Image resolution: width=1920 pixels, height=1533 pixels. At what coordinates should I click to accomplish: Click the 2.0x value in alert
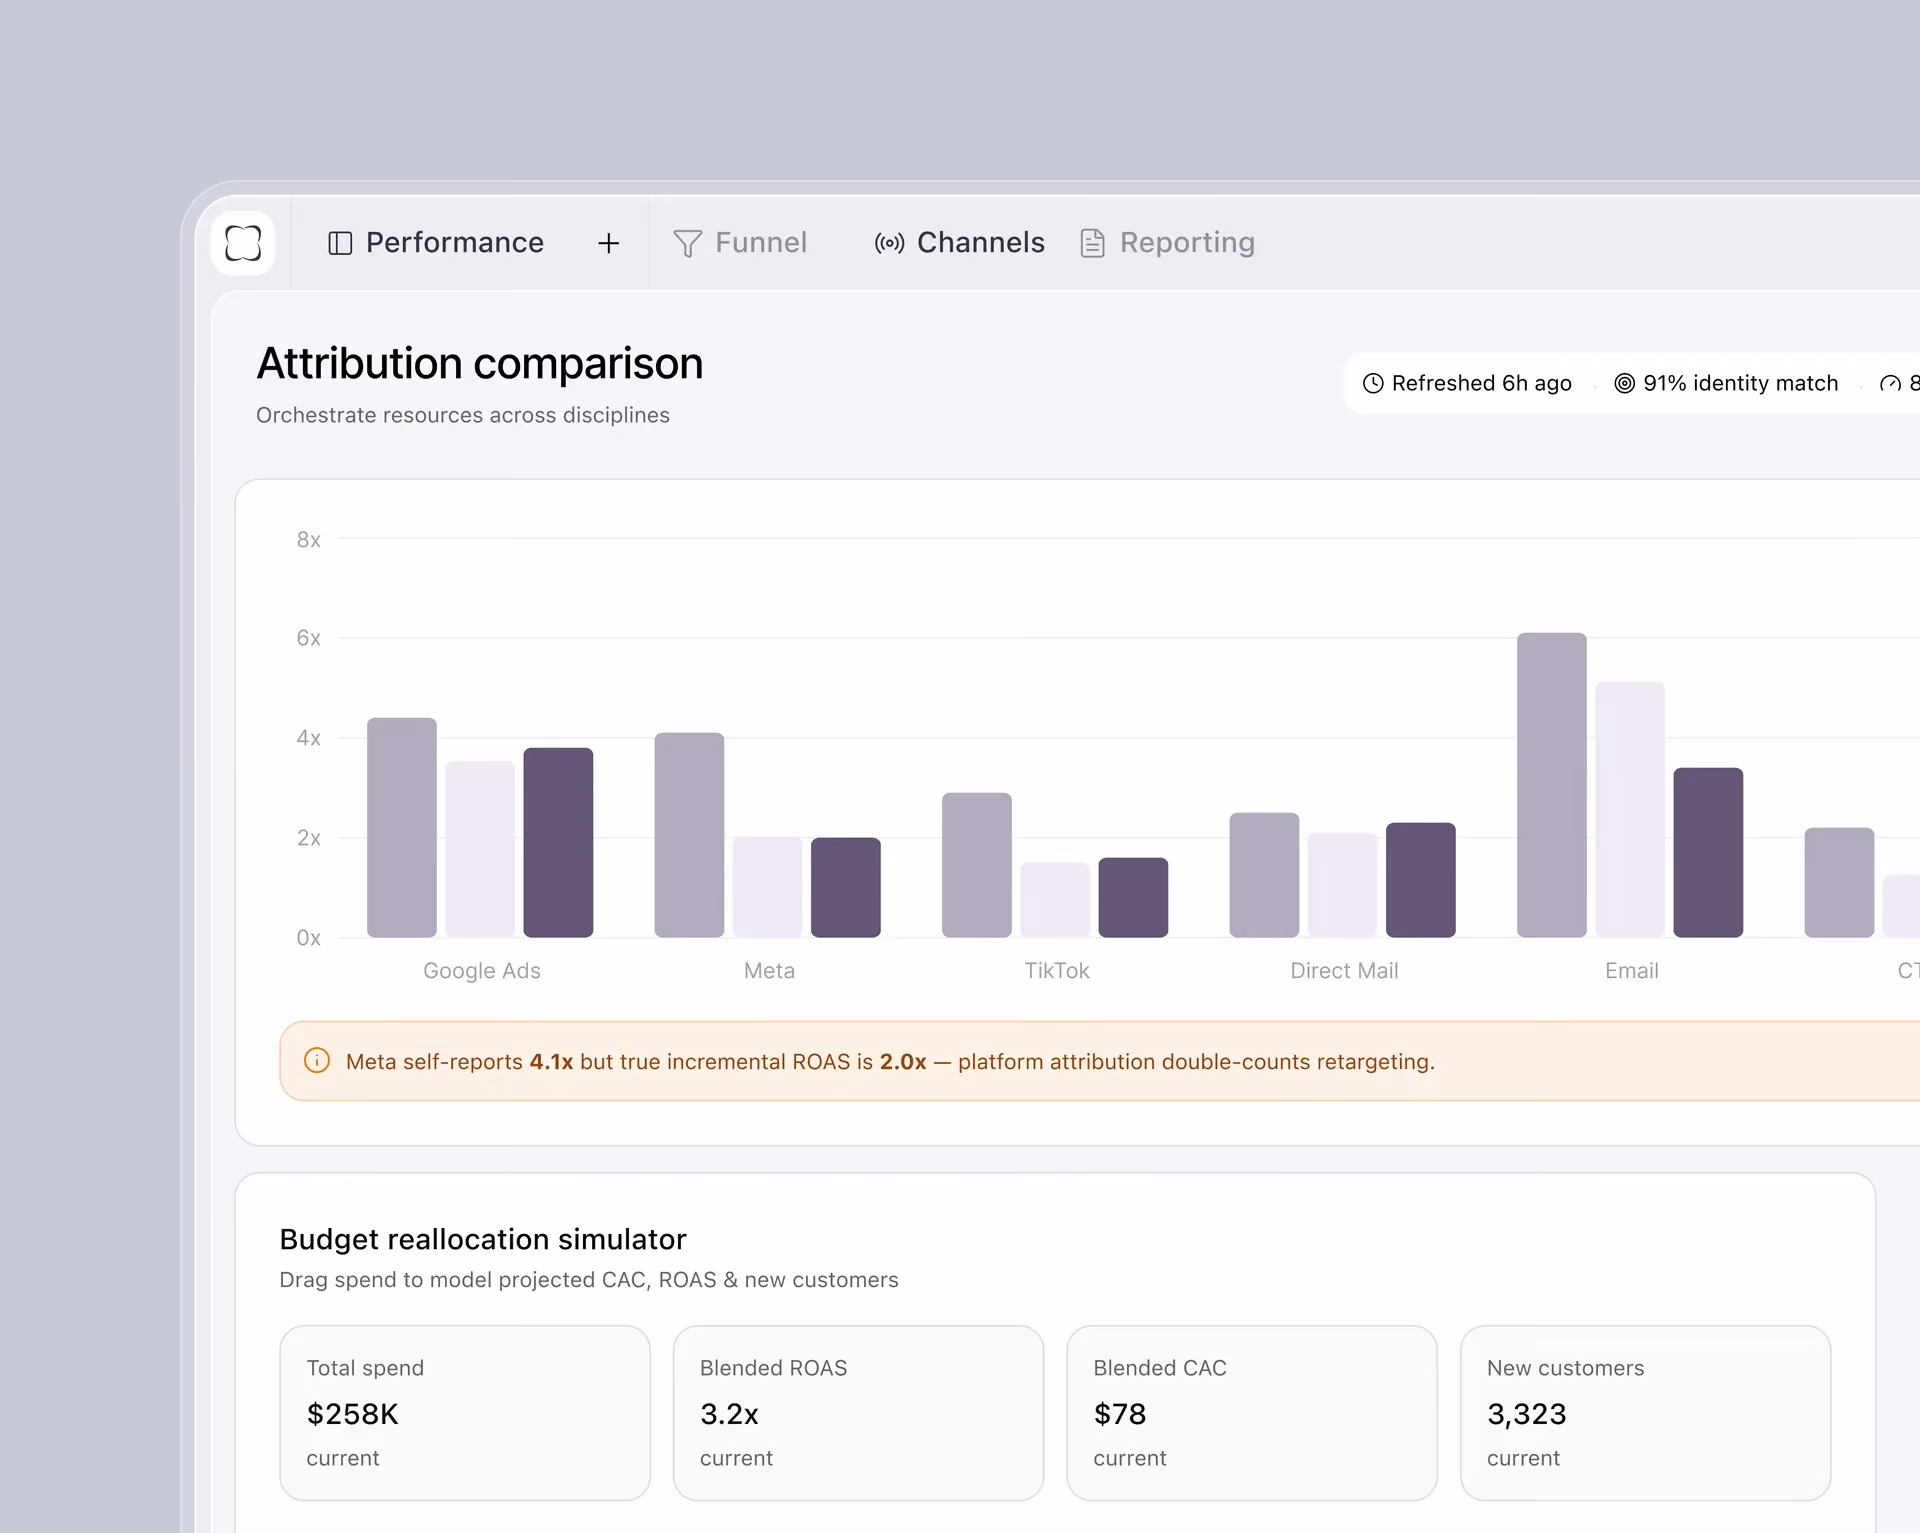(x=903, y=1061)
